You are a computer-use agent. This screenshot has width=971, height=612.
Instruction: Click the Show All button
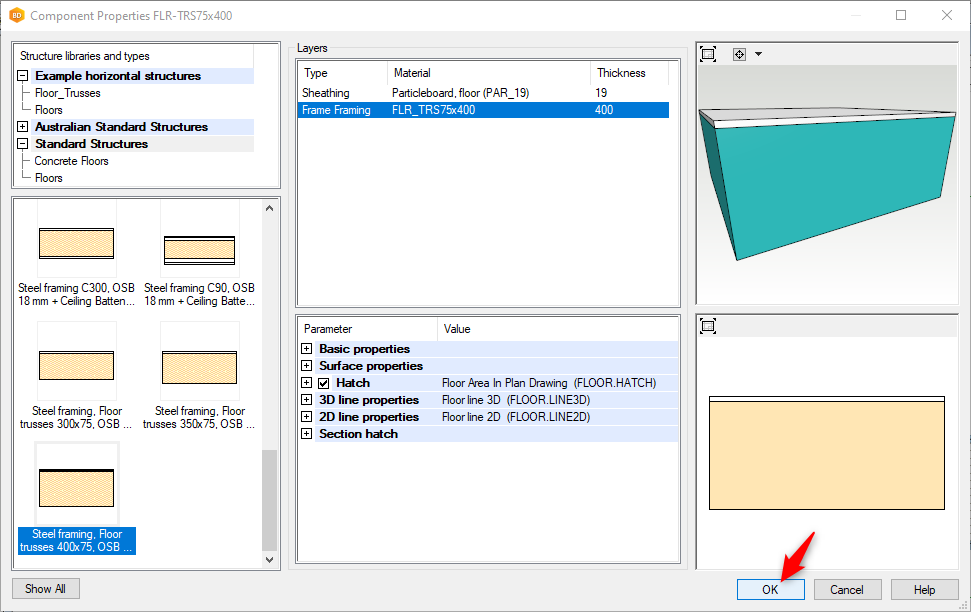[45, 589]
